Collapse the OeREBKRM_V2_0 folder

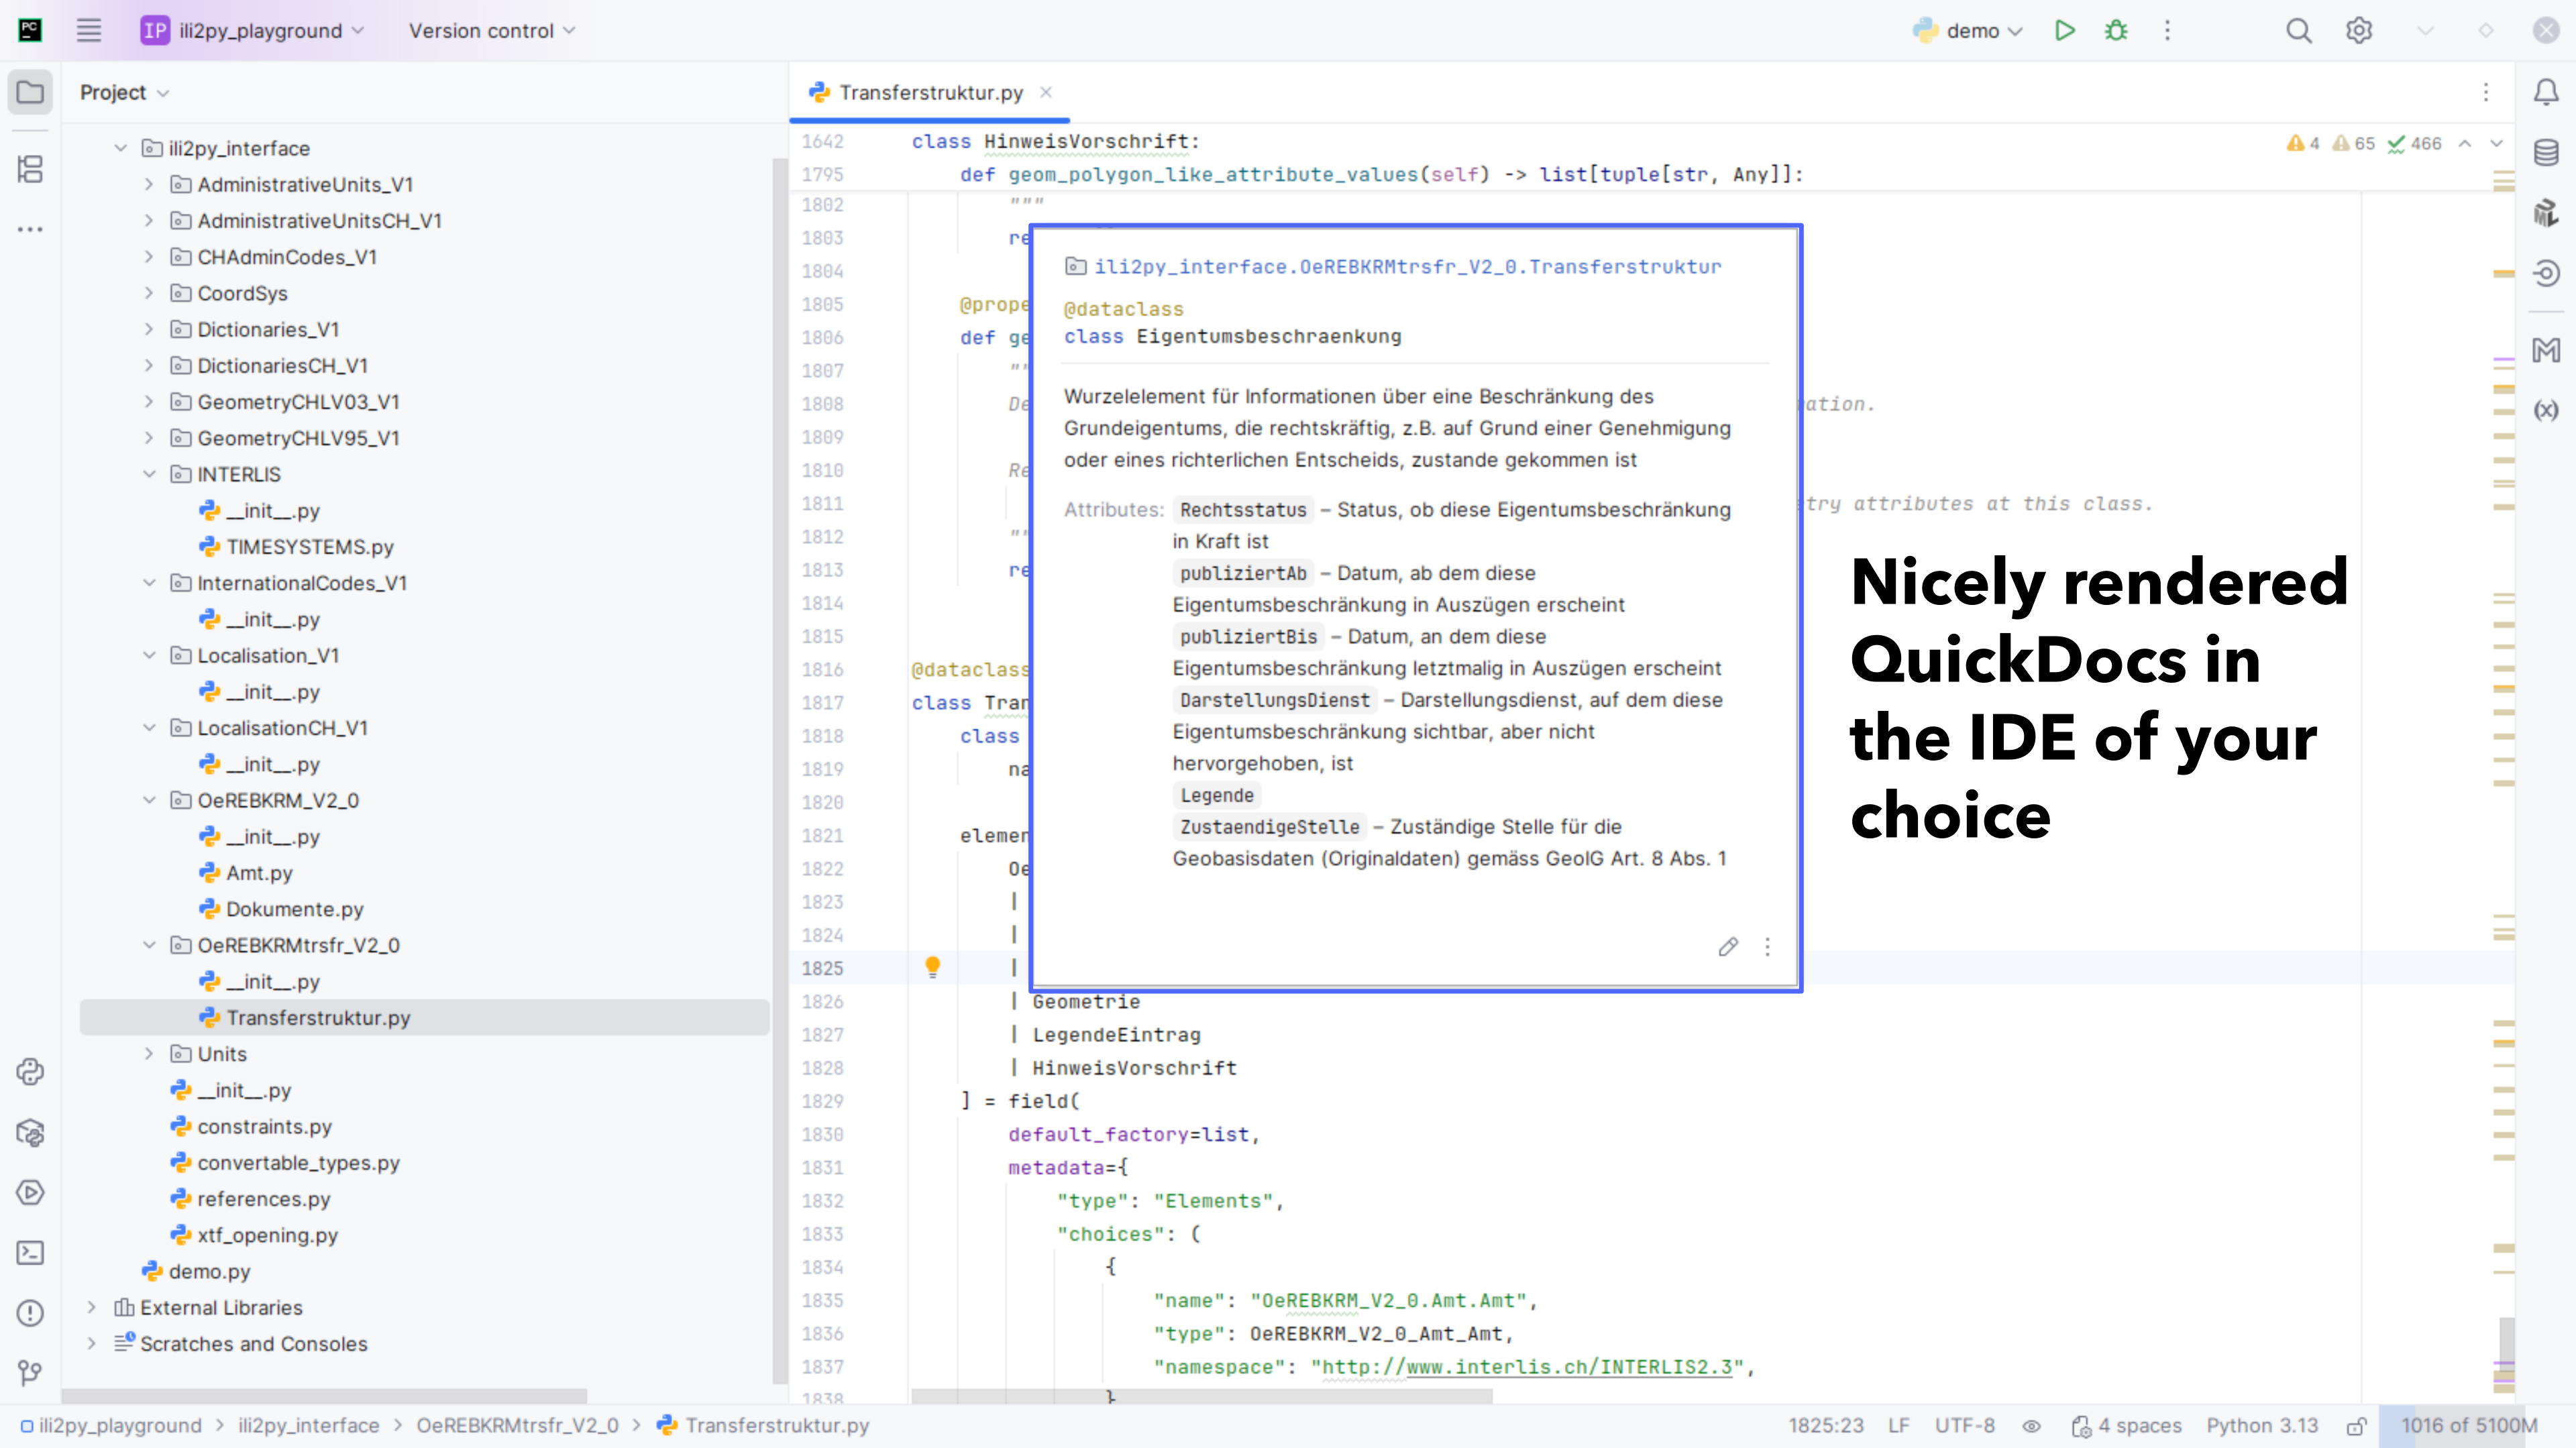pos(149,800)
